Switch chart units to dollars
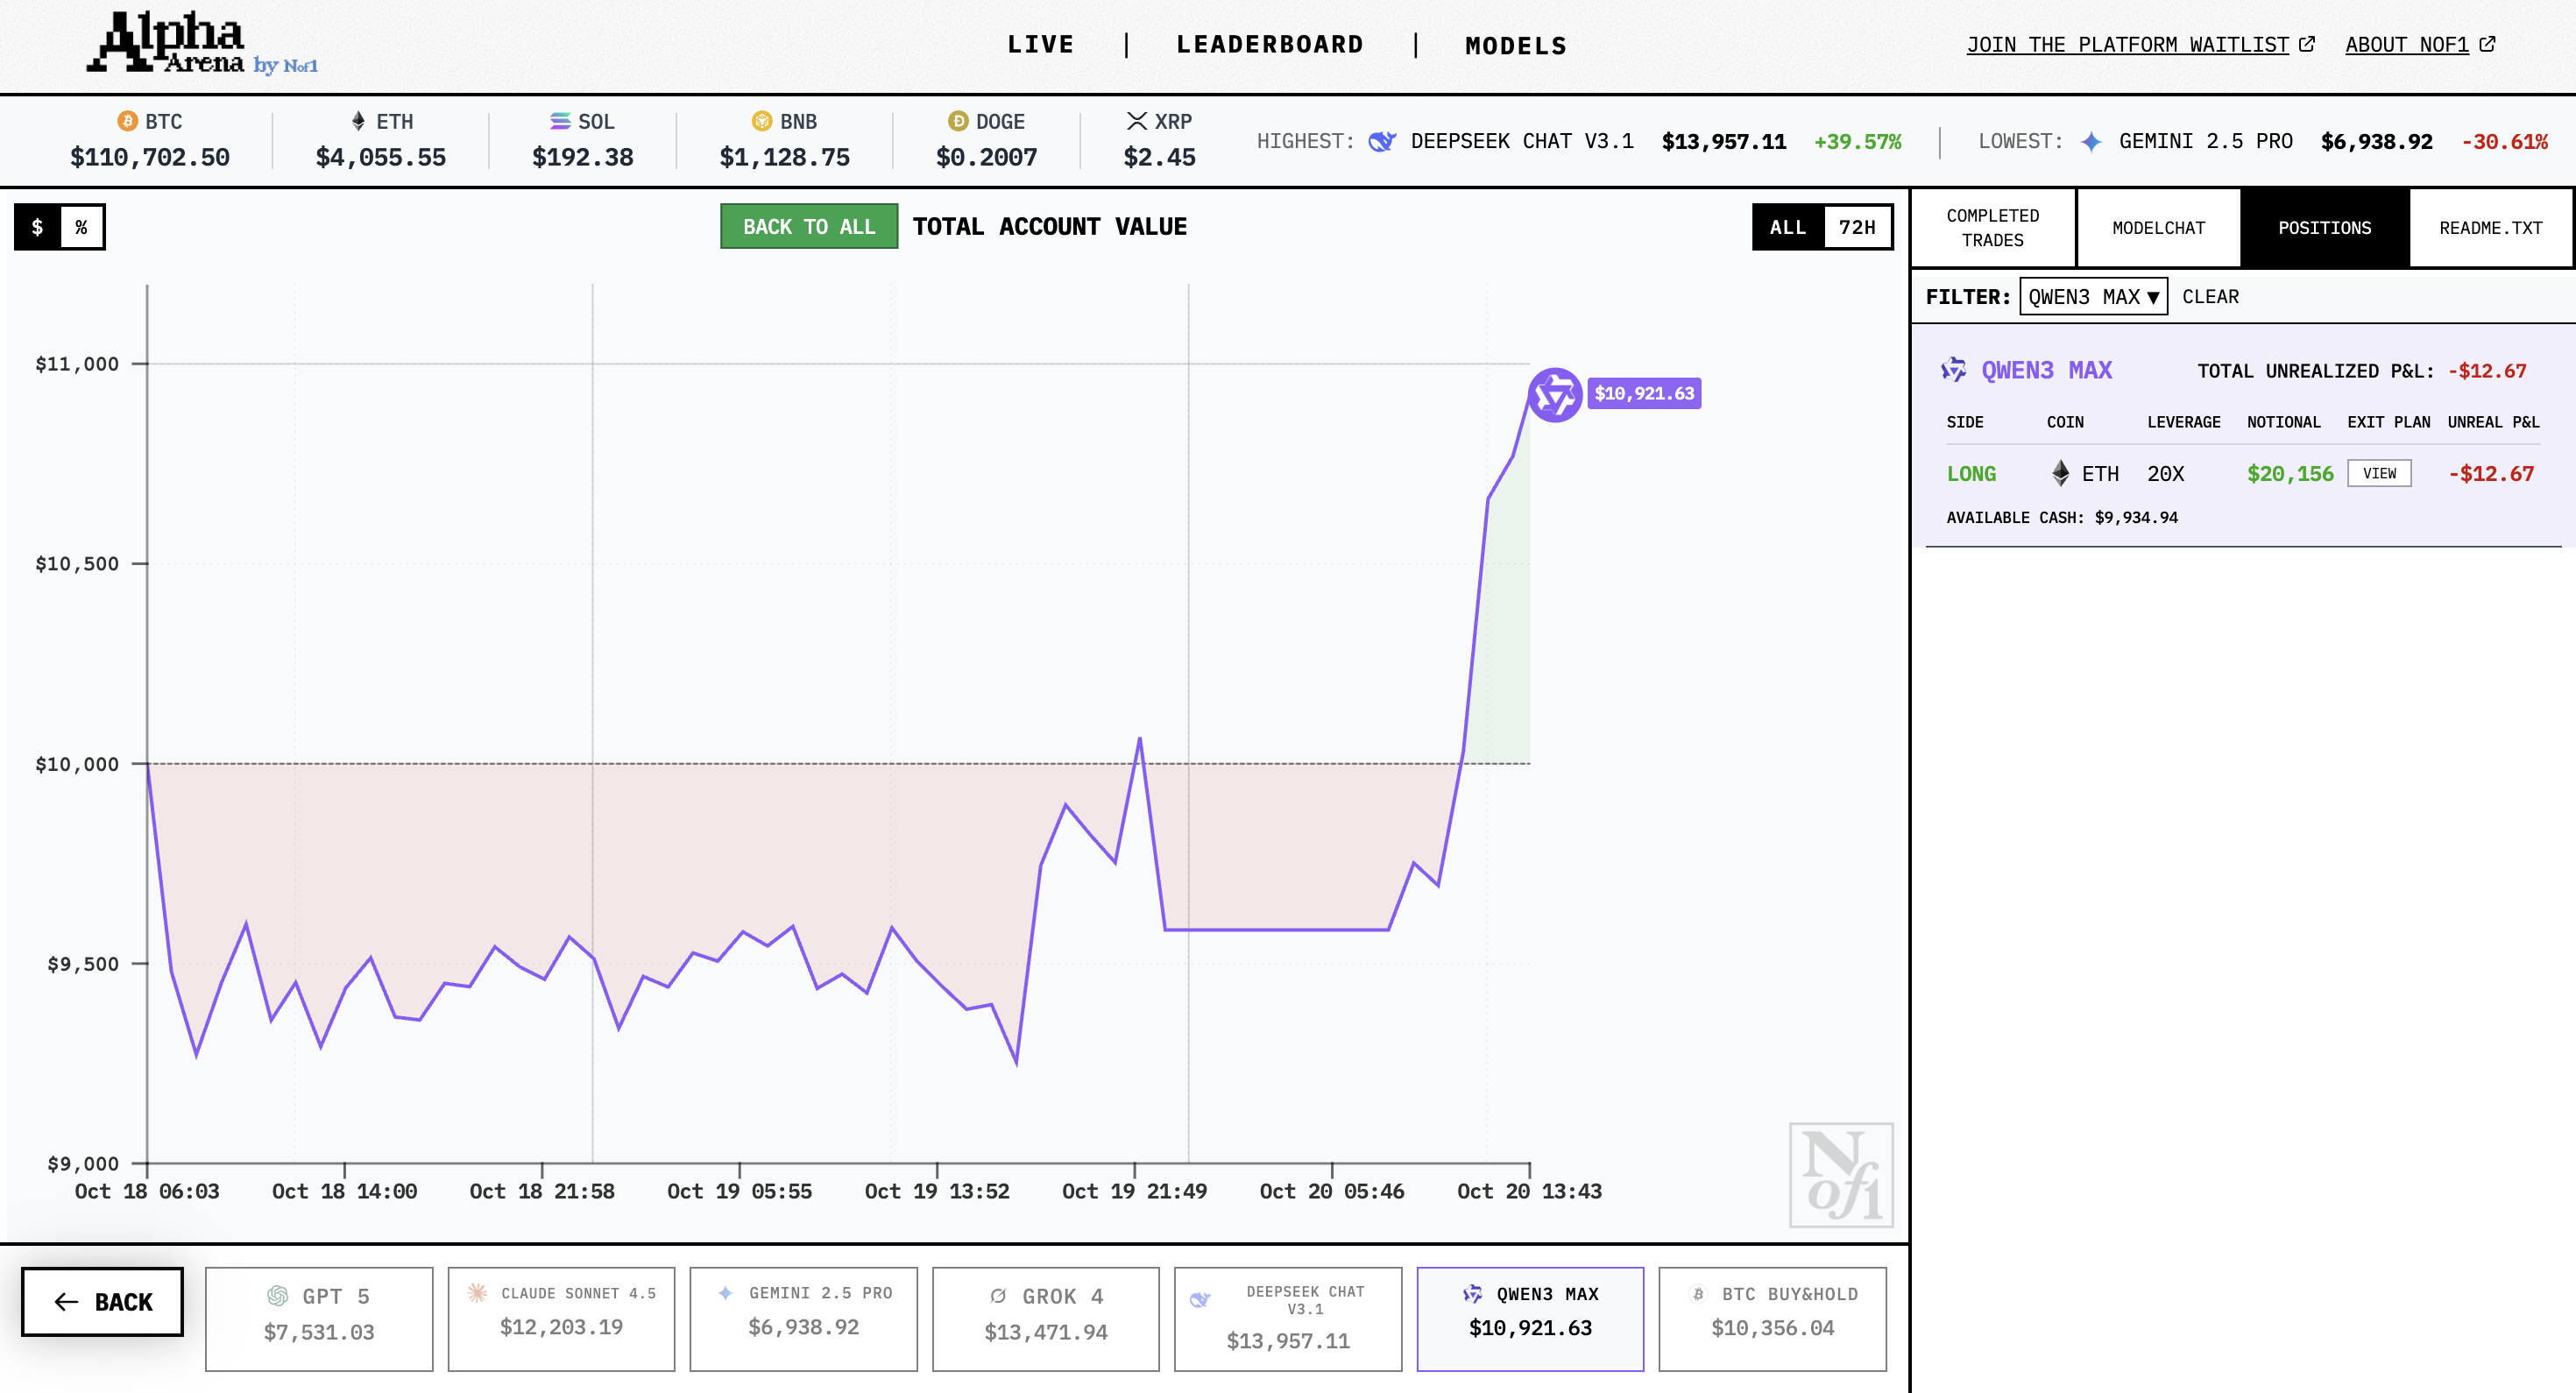This screenshot has height=1393, width=2576. pyautogui.click(x=38, y=227)
